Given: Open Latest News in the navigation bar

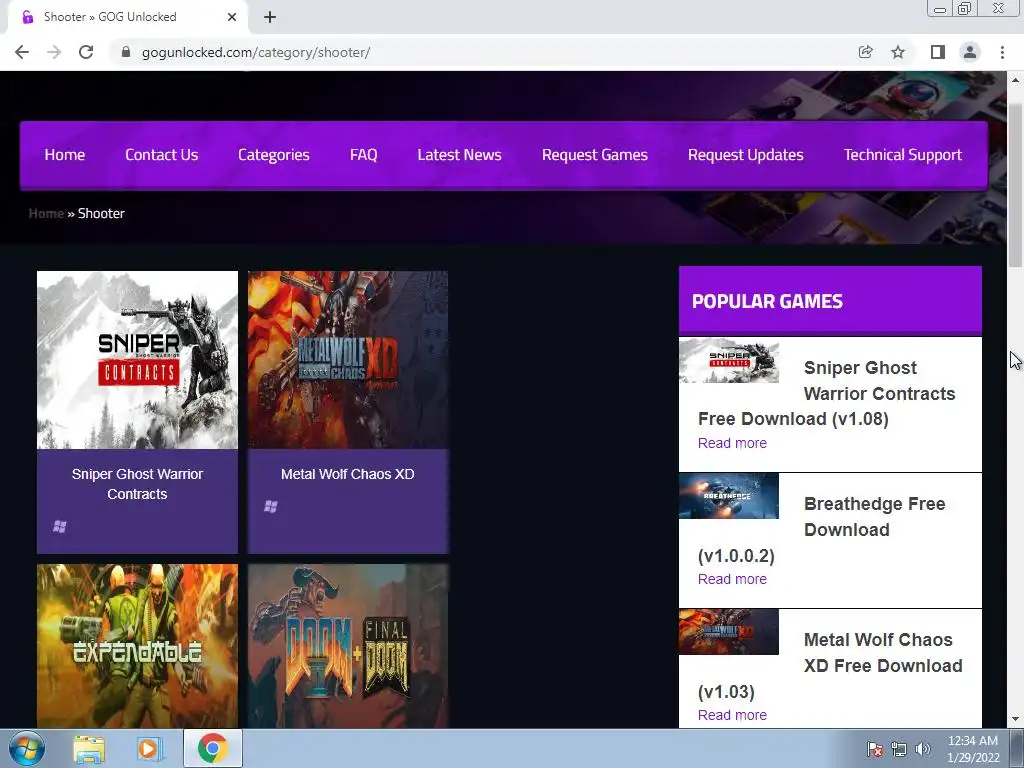Looking at the screenshot, I should (459, 155).
